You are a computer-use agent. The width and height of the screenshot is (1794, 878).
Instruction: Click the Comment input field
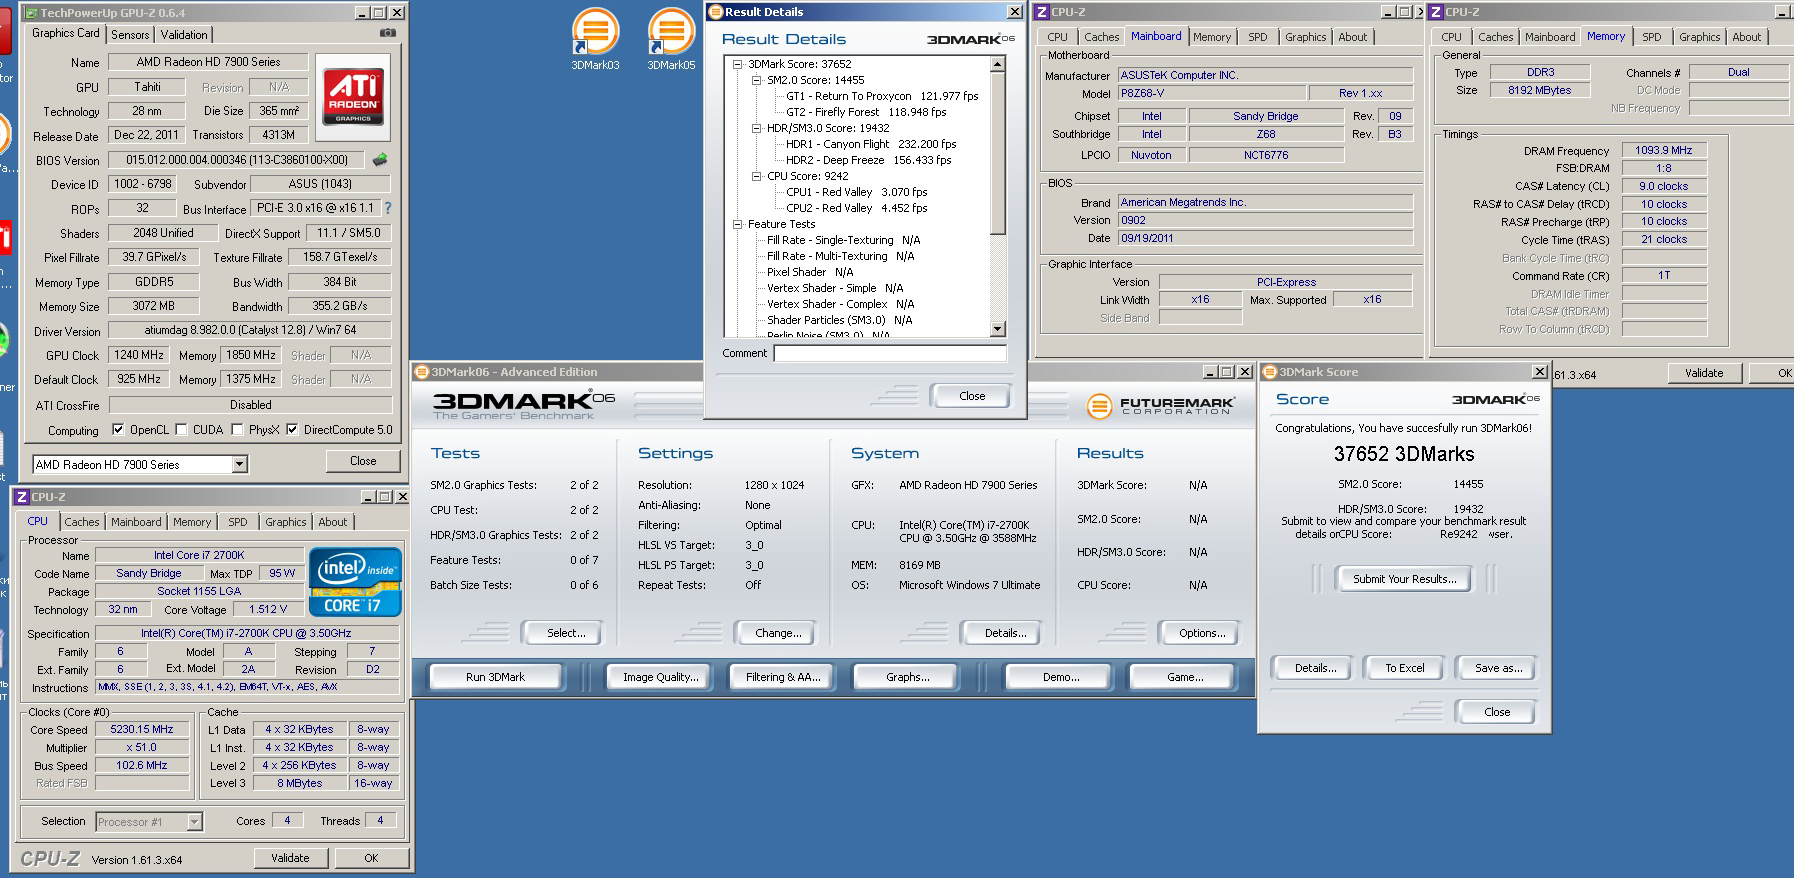click(x=890, y=353)
